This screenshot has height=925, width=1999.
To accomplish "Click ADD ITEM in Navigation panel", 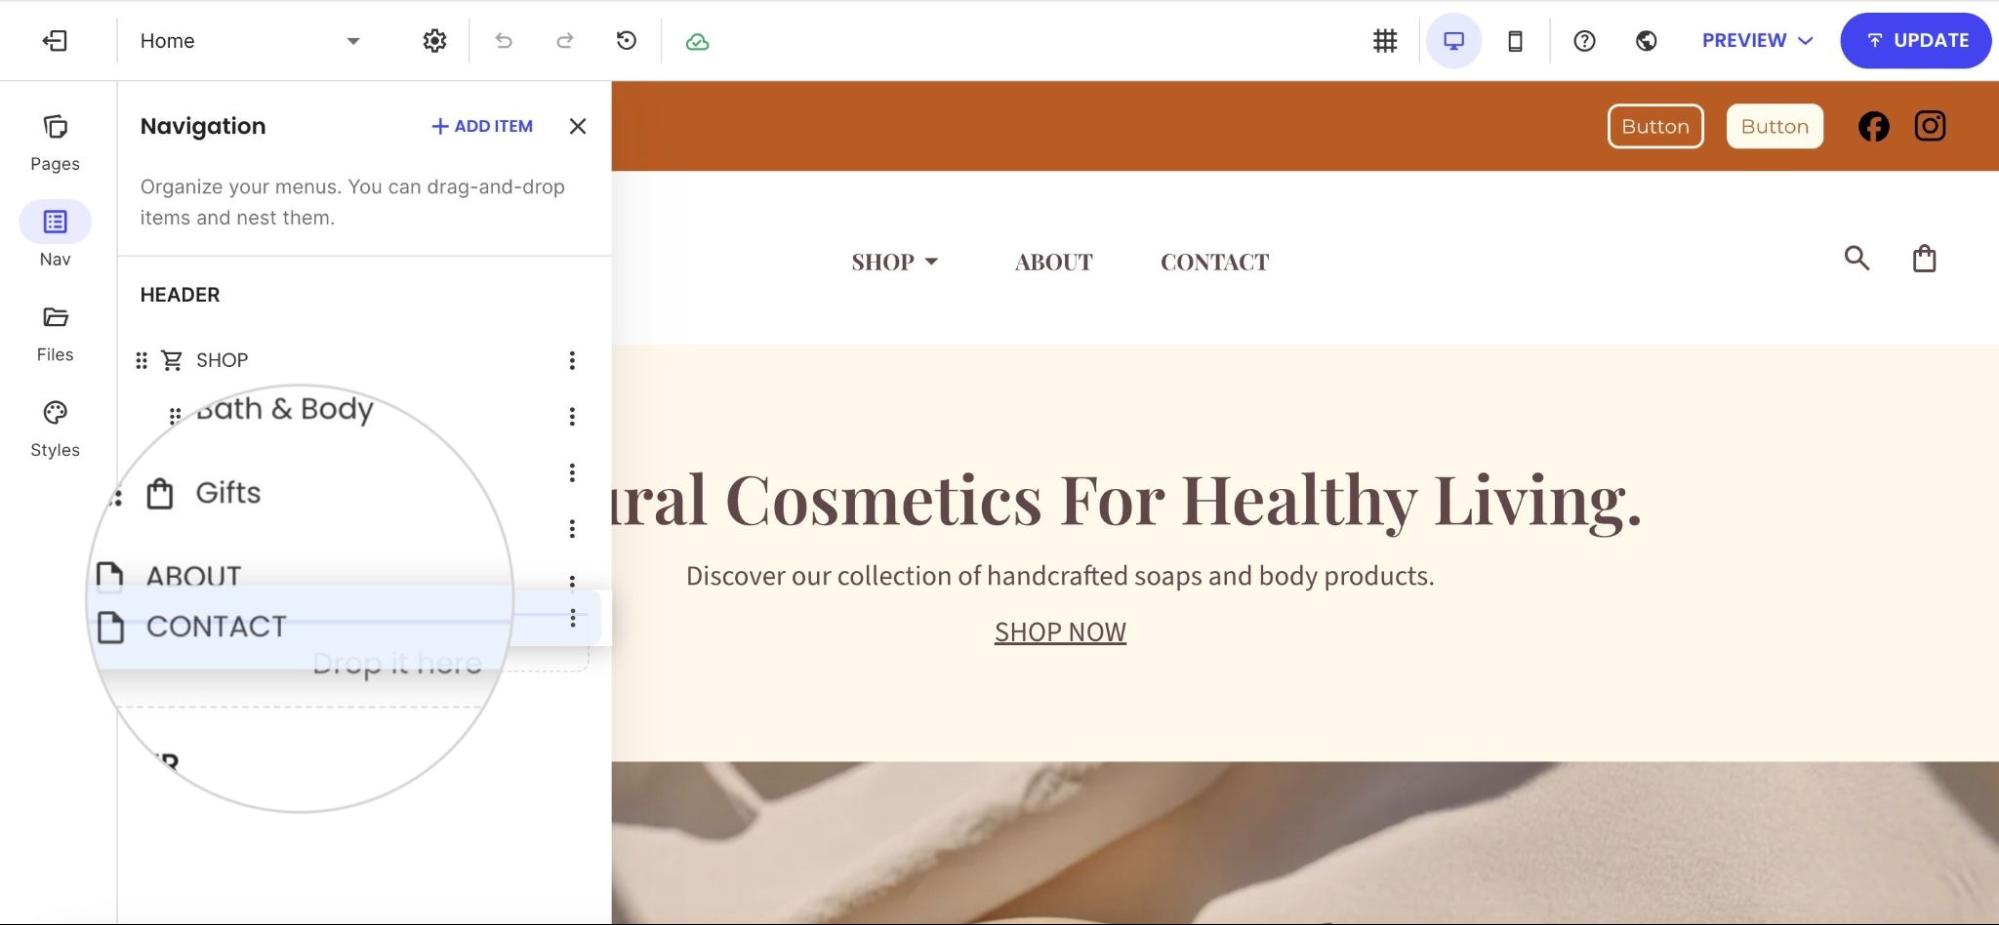I will point(482,126).
